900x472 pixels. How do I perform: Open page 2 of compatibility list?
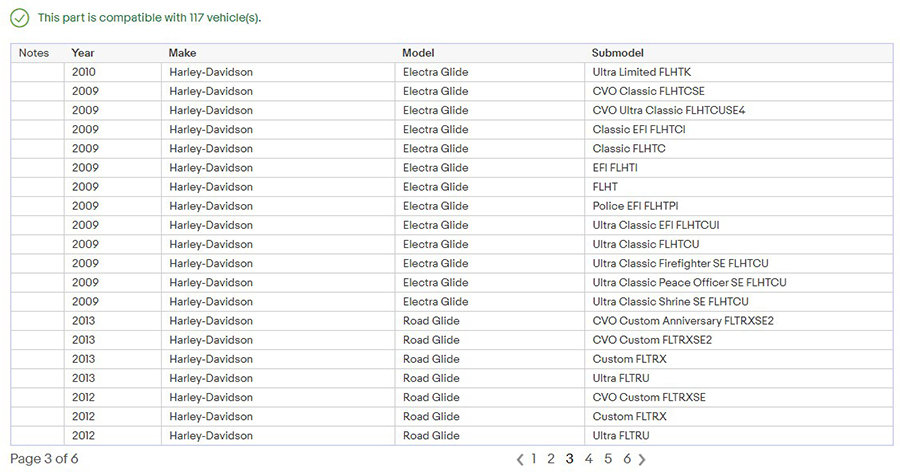click(551, 458)
